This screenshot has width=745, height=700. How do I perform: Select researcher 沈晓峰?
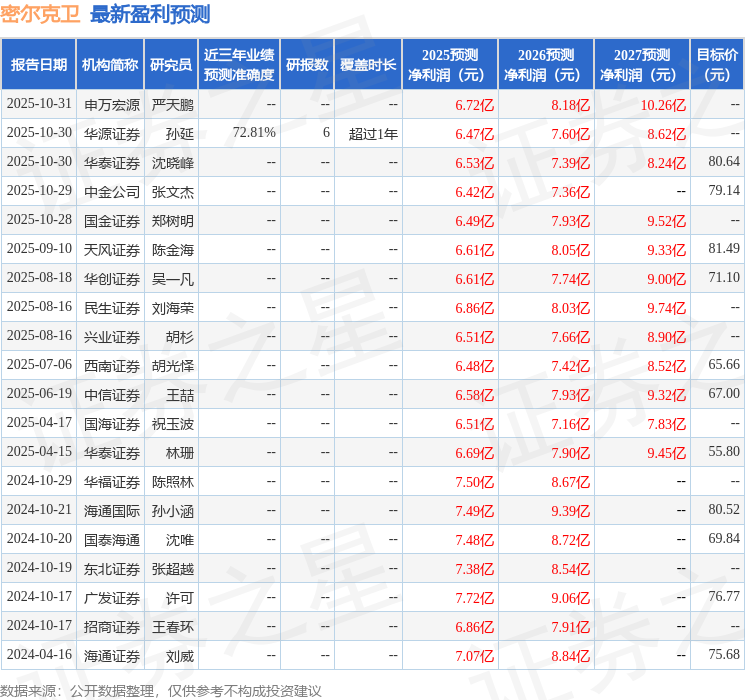[x=172, y=163]
